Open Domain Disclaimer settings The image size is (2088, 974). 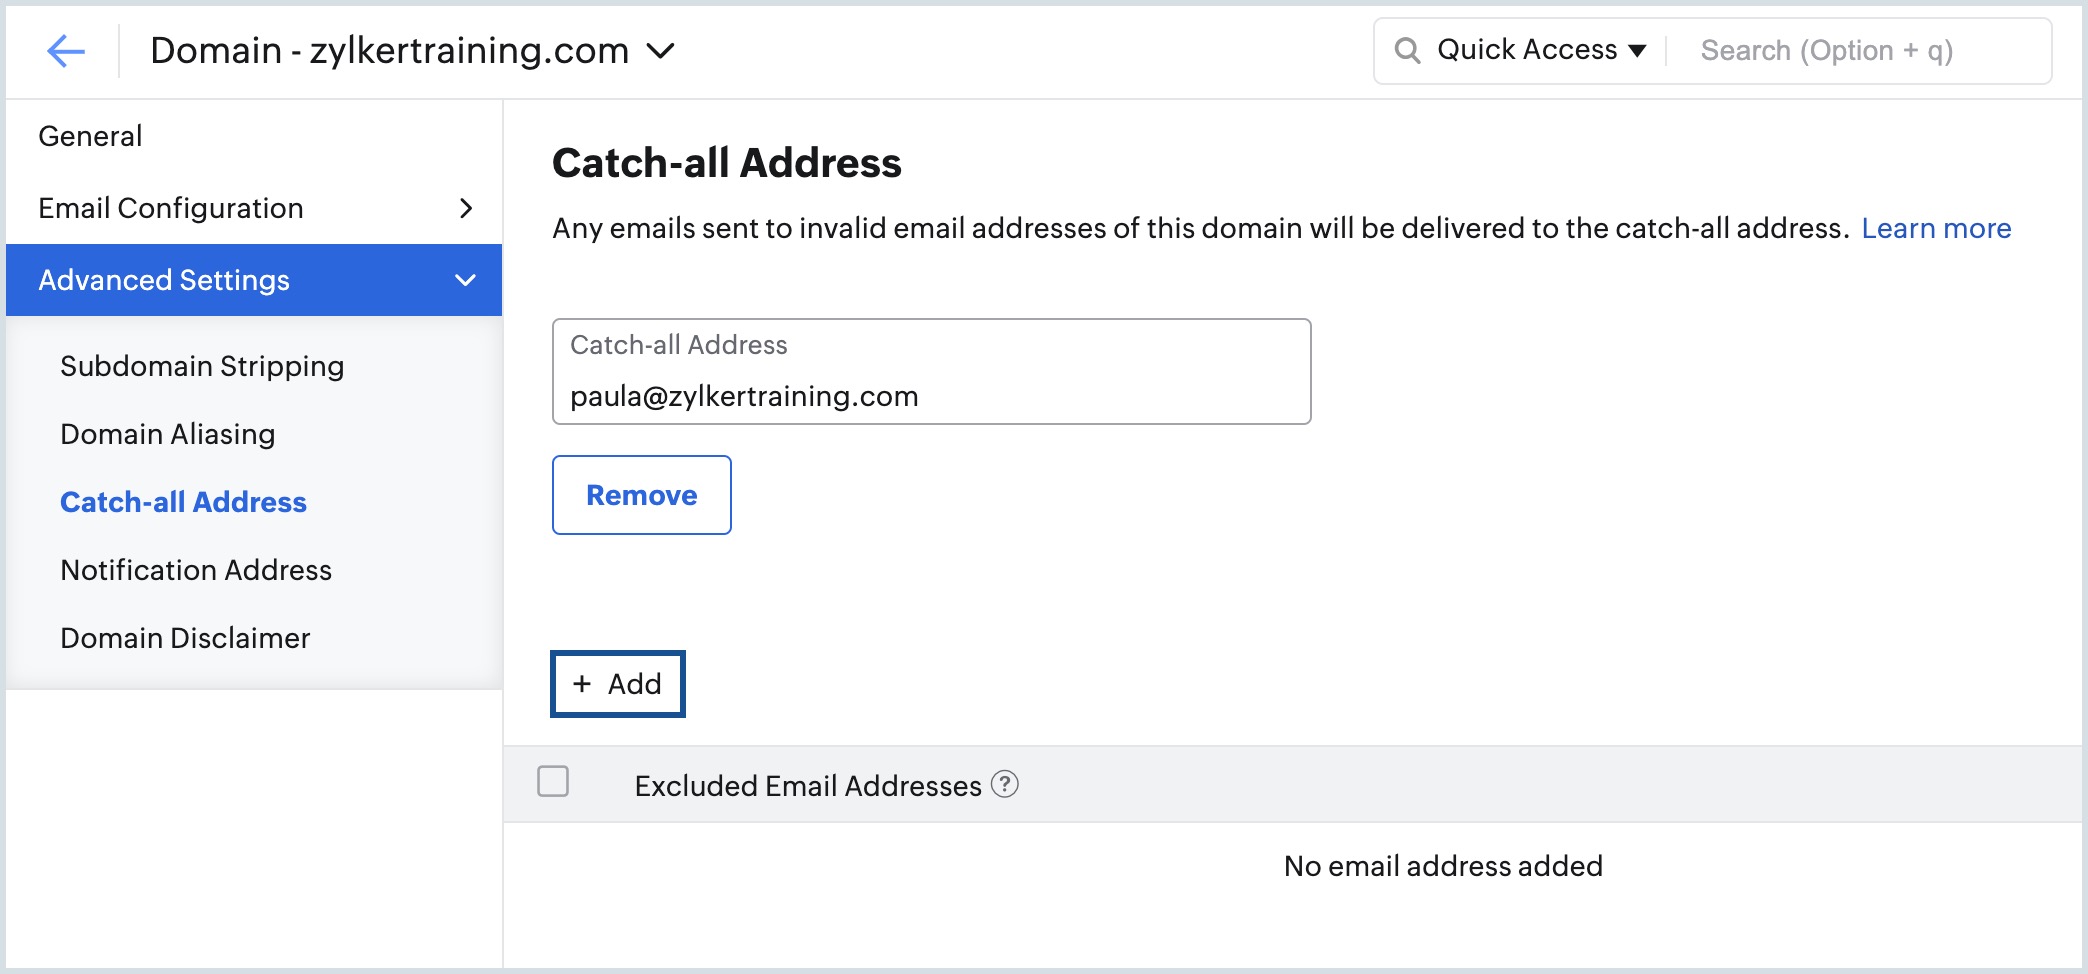(185, 638)
